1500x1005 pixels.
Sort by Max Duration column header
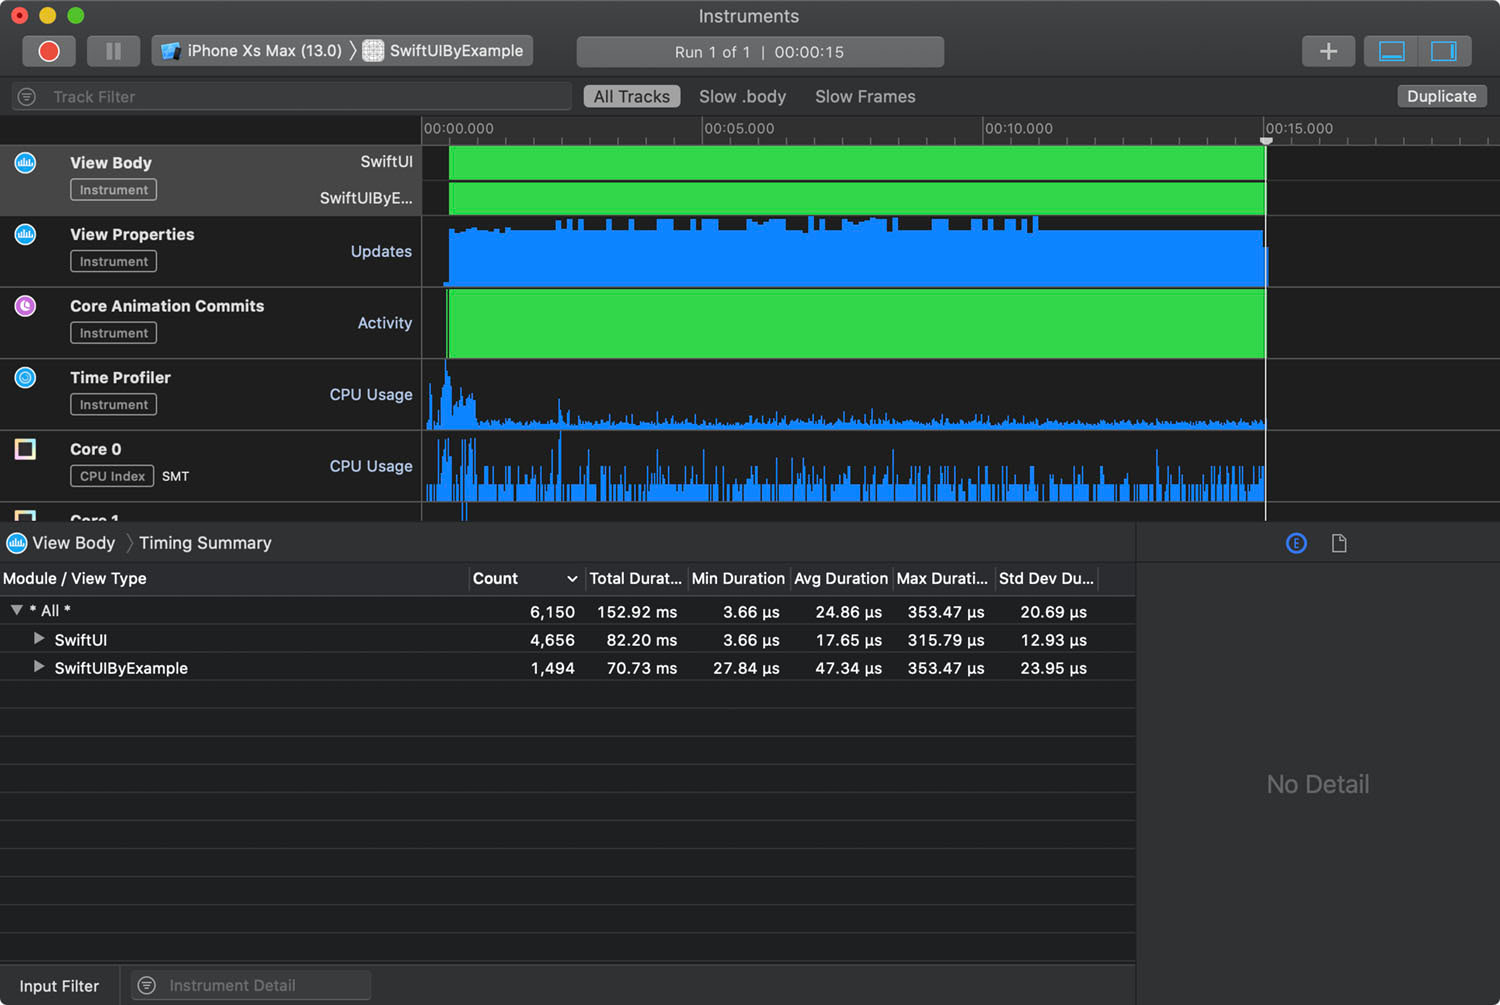[943, 579]
